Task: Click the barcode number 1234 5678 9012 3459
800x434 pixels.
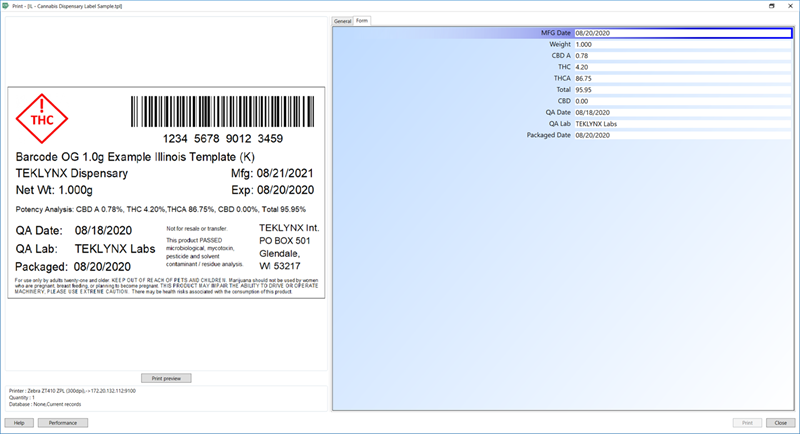Action: 222,139
